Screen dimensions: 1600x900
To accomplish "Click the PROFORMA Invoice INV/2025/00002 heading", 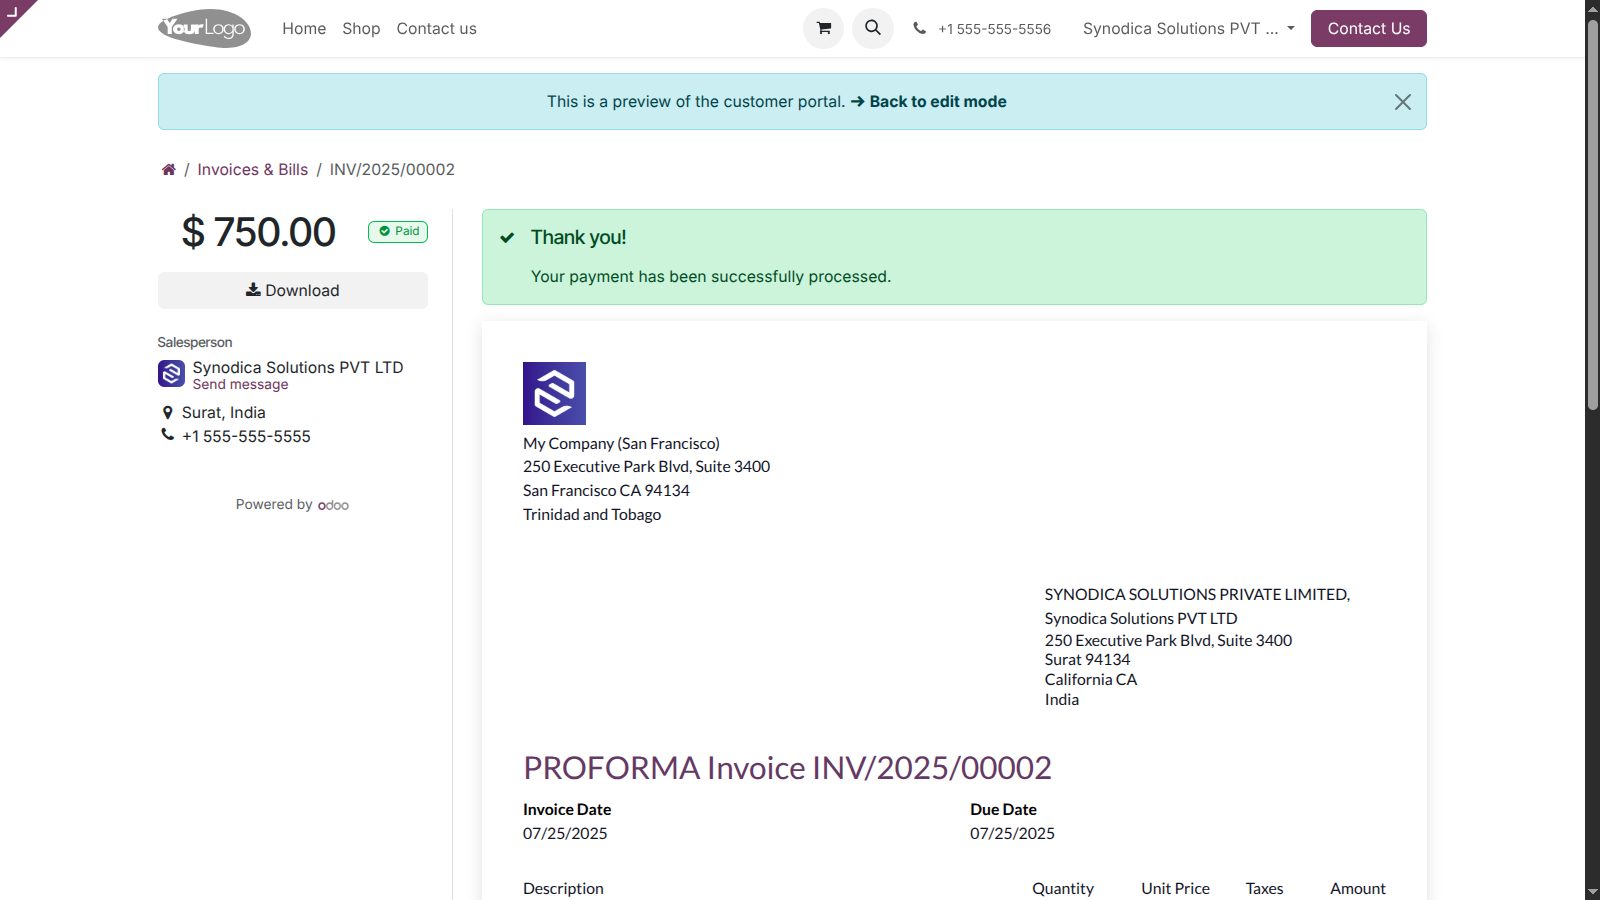I will [787, 768].
